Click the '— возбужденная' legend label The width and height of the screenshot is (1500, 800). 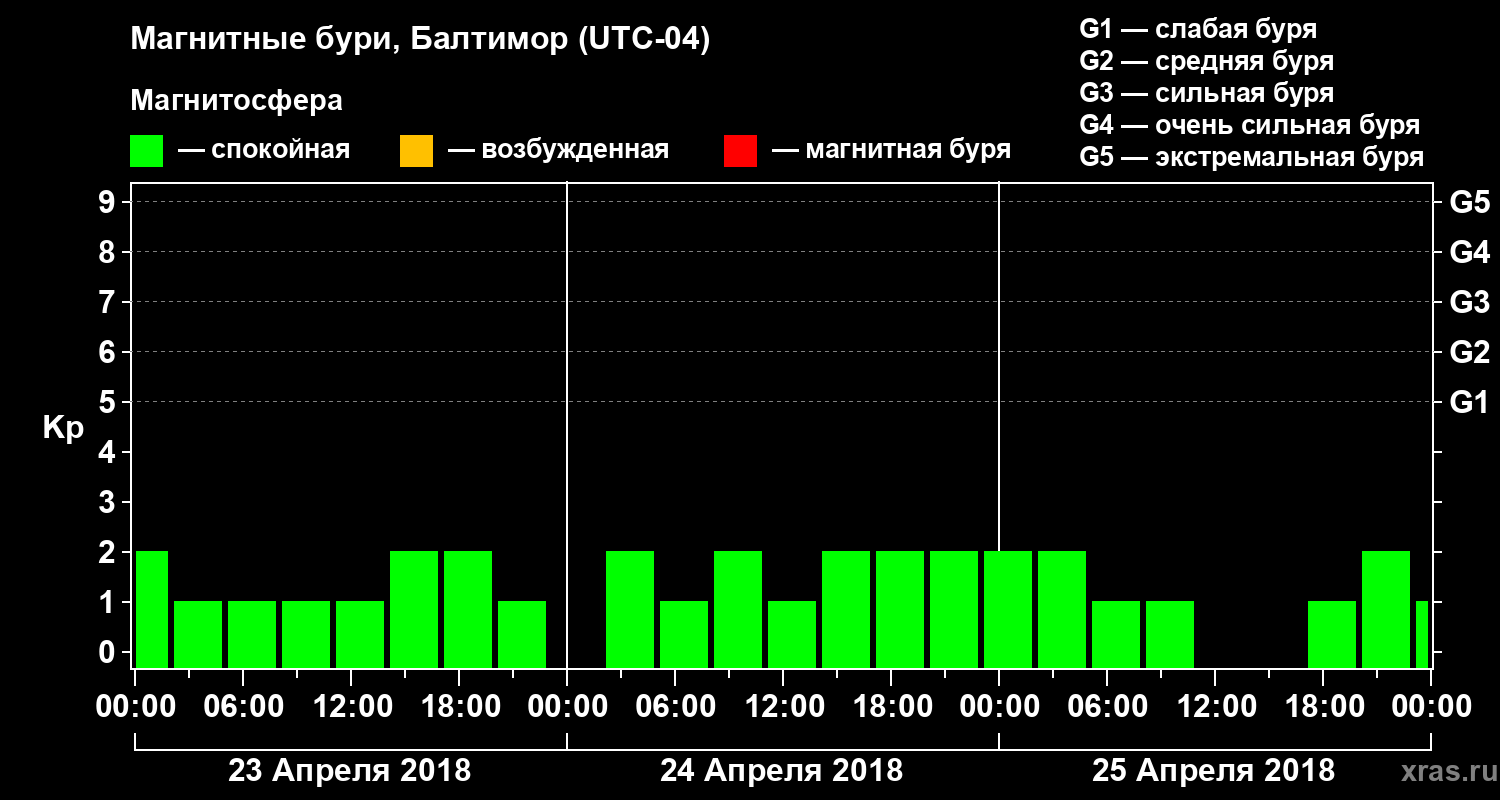tap(558, 151)
